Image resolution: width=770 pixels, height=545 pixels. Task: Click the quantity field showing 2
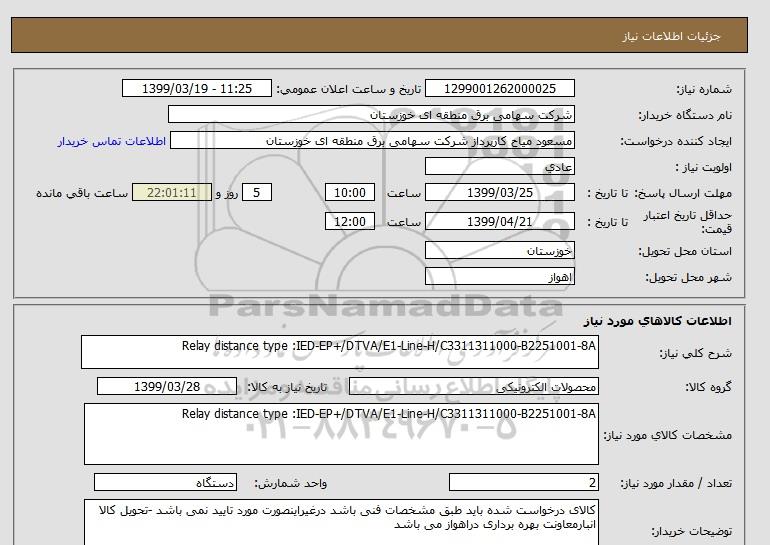pyautogui.click(x=523, y=483)
